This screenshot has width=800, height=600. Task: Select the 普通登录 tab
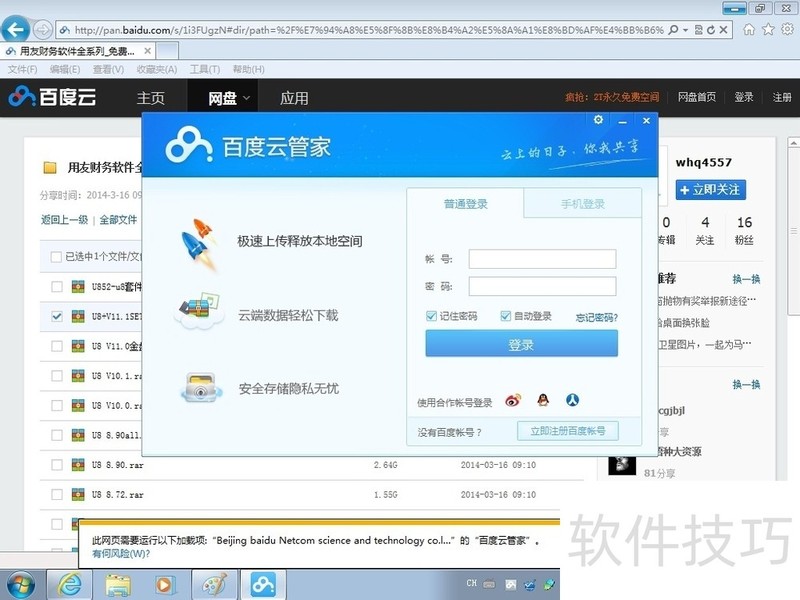[465, 204]
